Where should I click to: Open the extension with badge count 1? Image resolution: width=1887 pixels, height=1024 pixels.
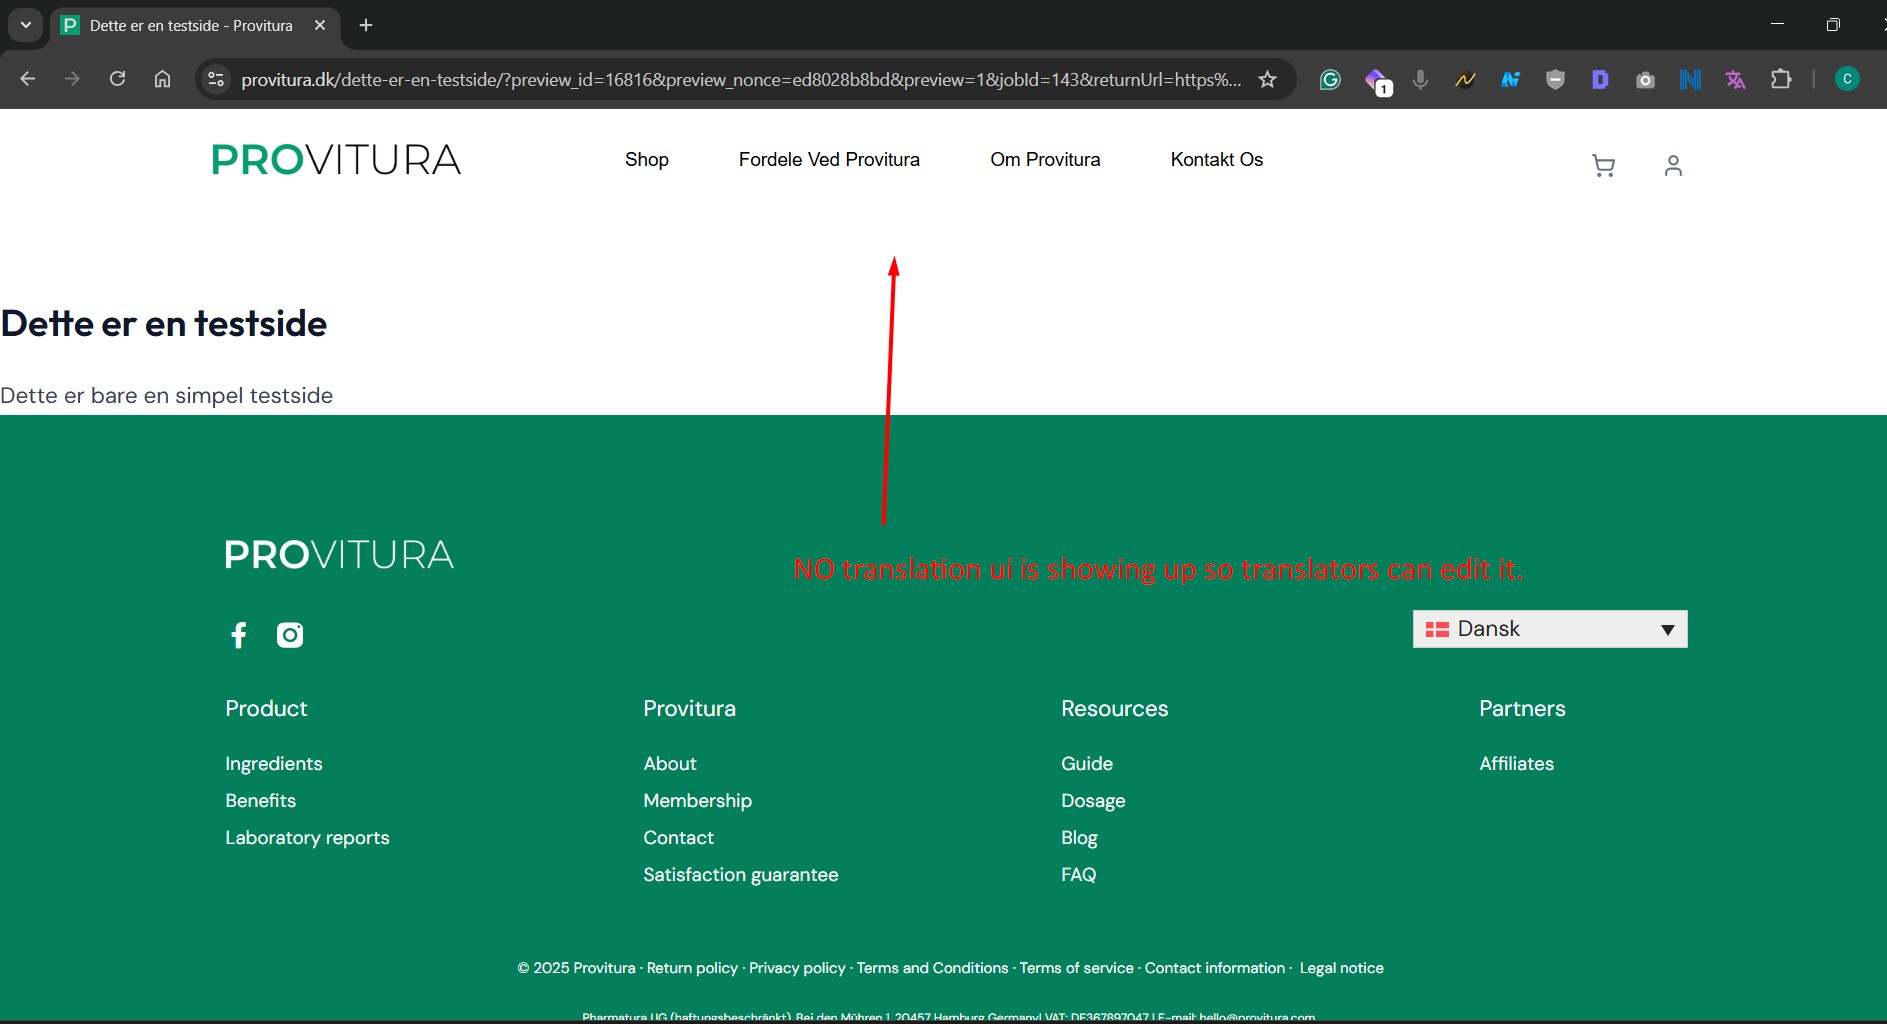coord(1377,81)
